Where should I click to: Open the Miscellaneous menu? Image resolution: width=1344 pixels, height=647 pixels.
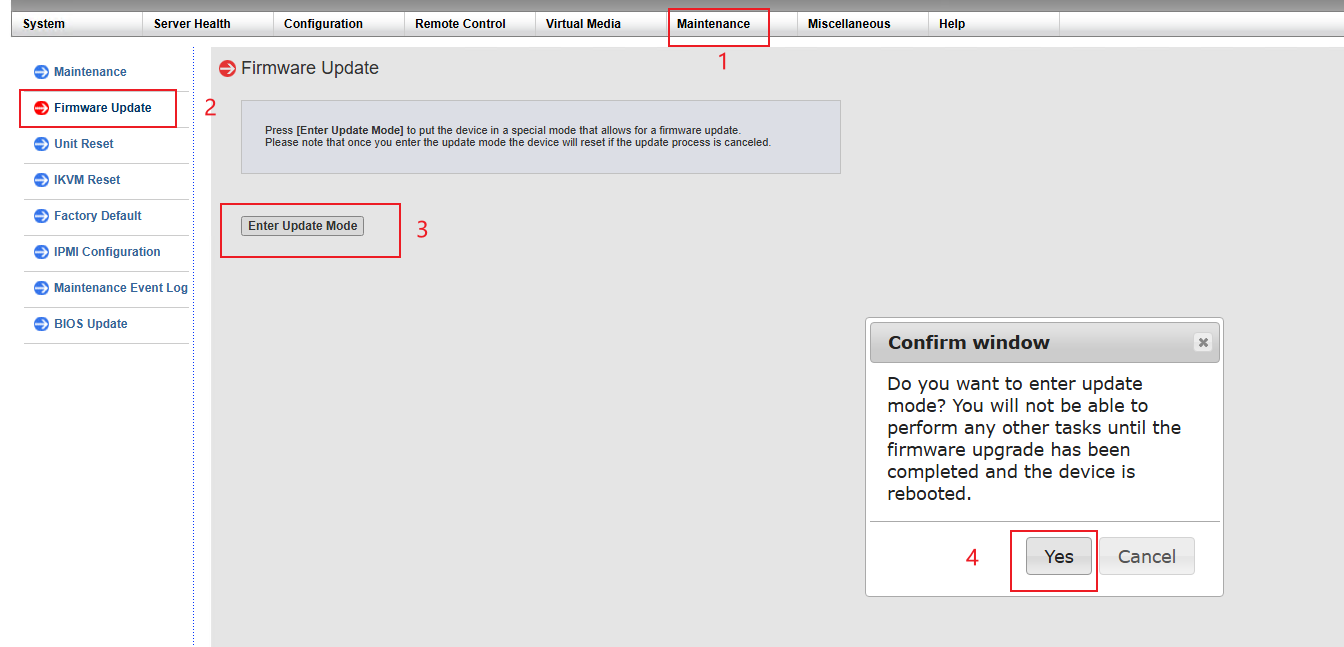(849, 24)
